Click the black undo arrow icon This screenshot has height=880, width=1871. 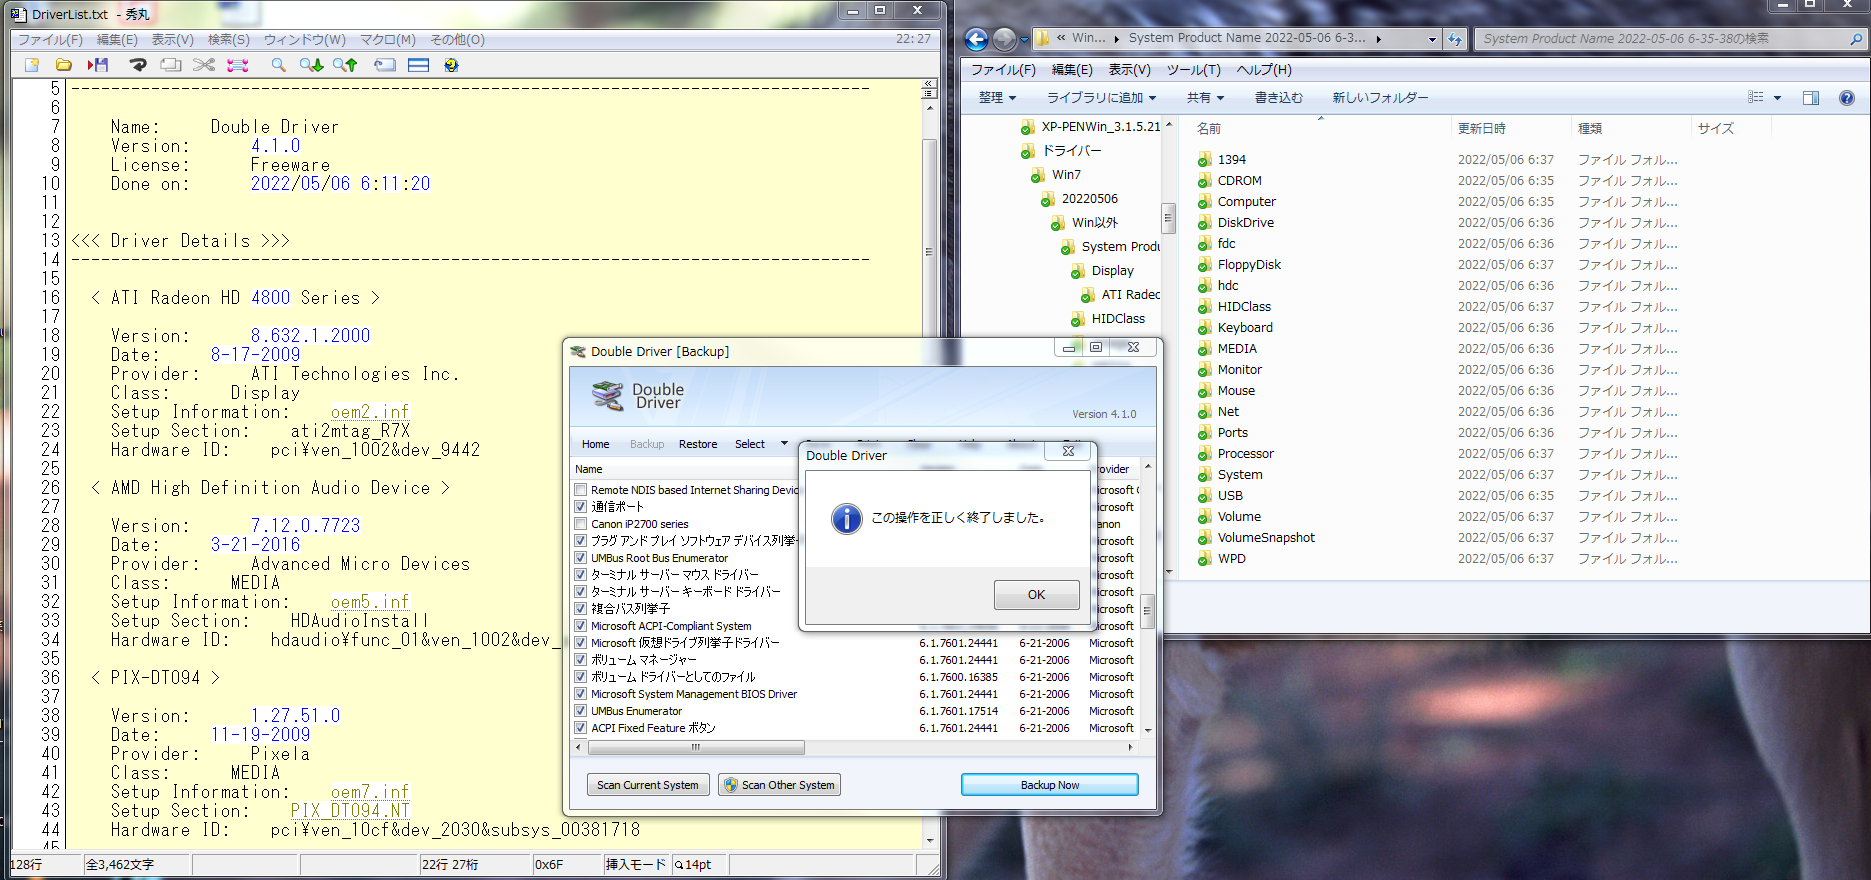[138, 65]
